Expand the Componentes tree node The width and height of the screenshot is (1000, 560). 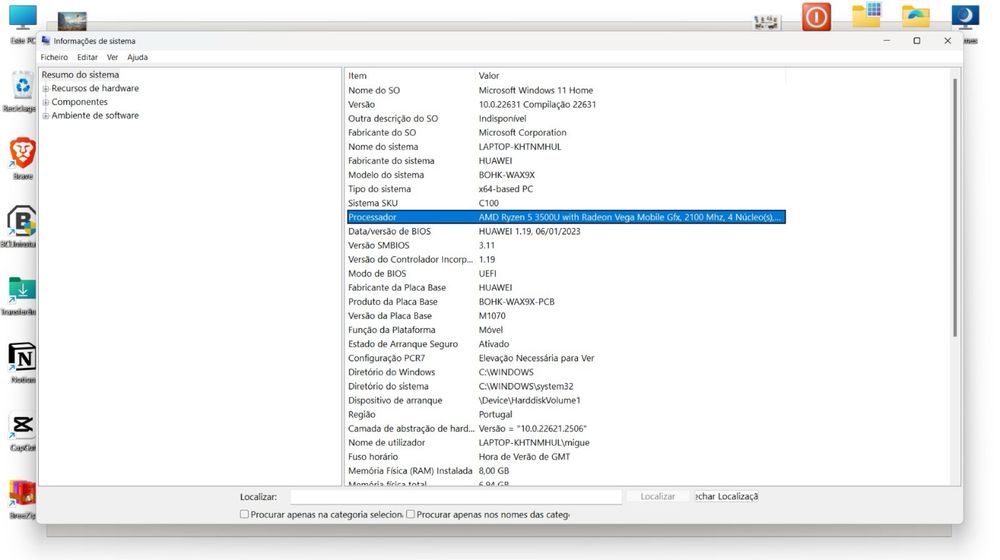click(x=46, y=102)
